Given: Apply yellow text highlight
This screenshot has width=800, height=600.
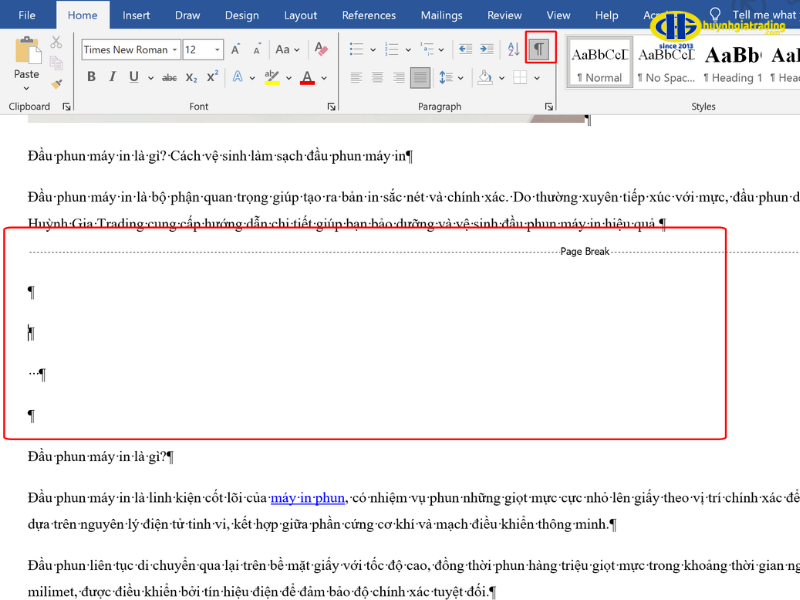Looking at the screenshot, I should 272,77.
